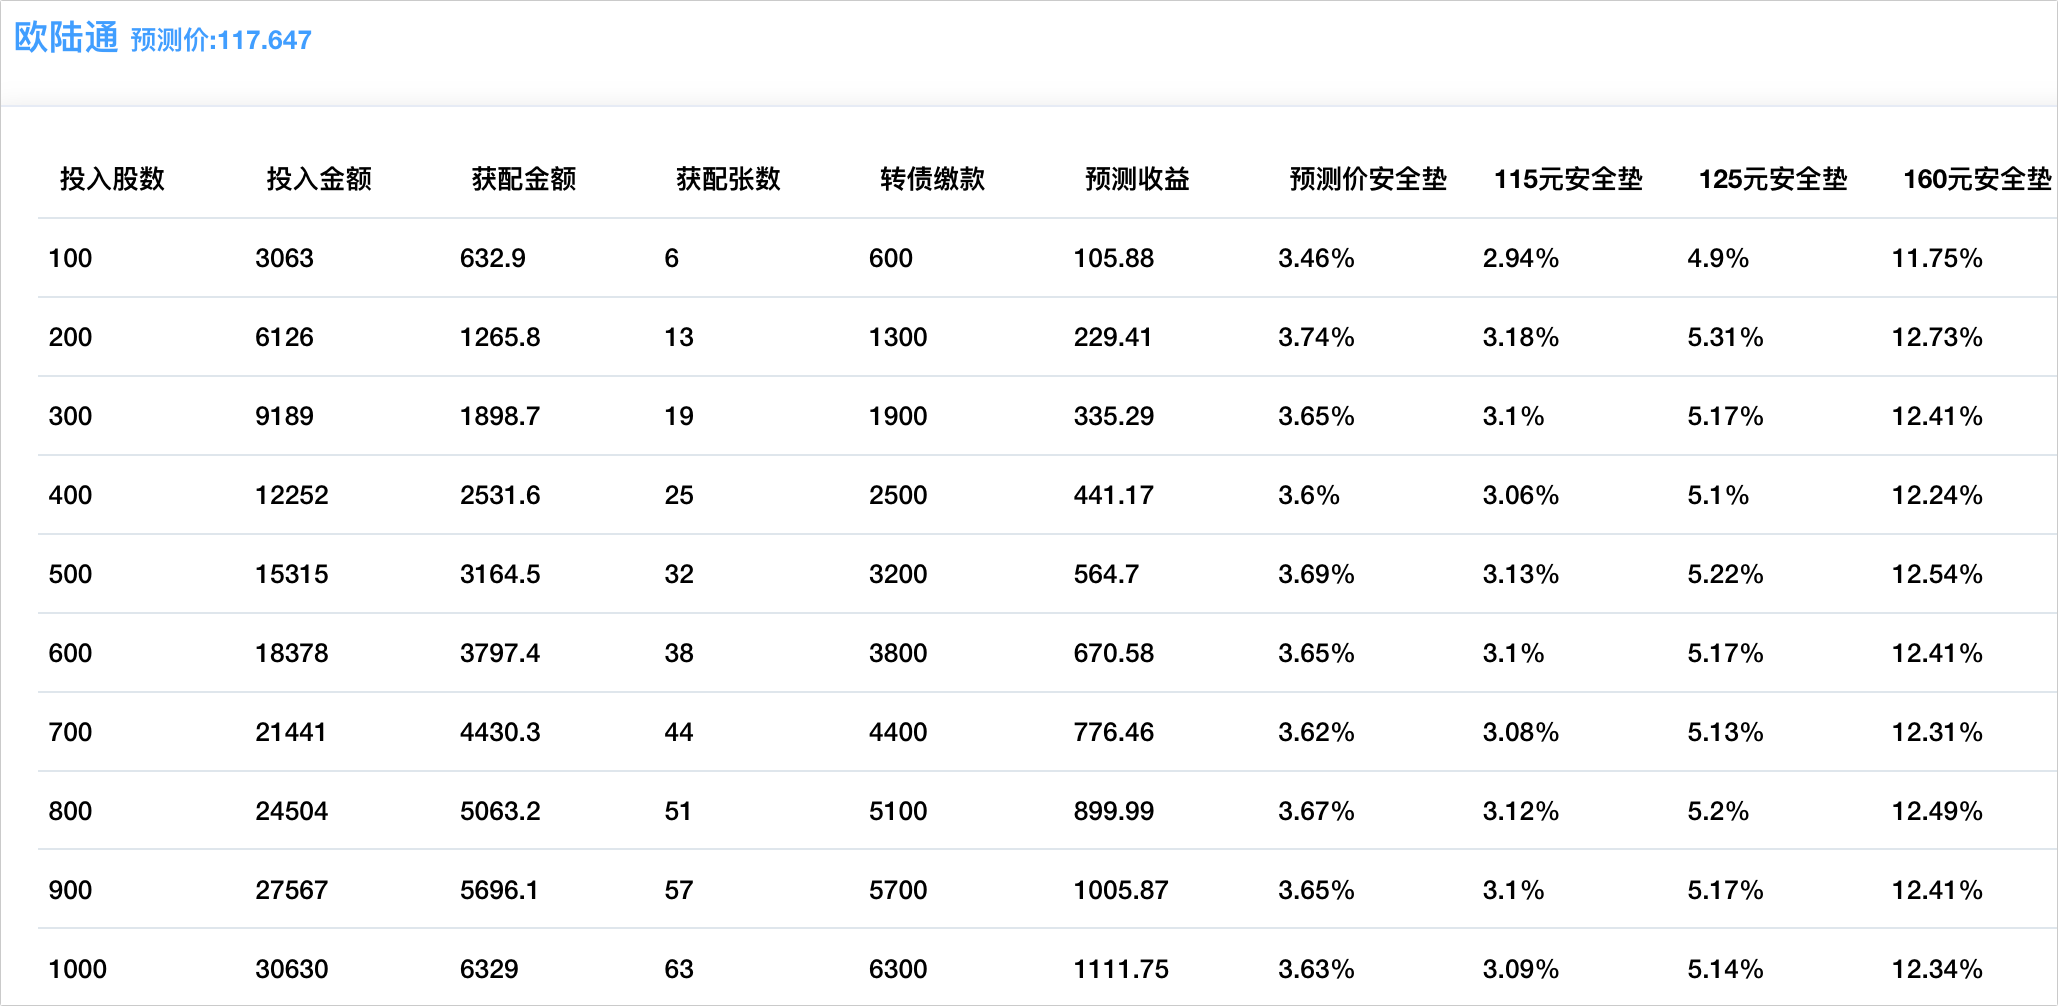
Task: Click the 获配金额 column header
Action: point(524,179)
